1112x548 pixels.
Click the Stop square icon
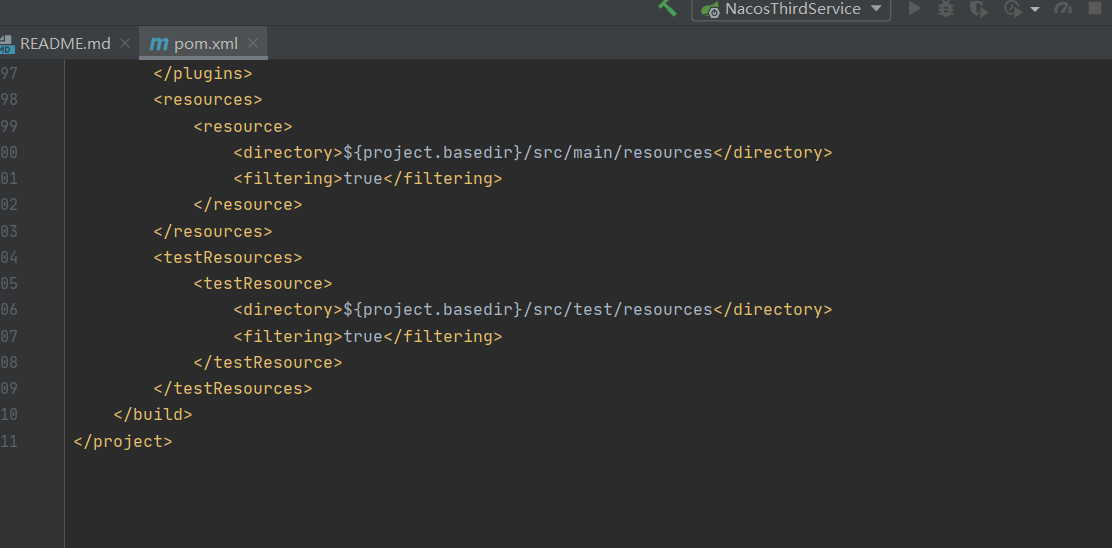[1094, 9]
